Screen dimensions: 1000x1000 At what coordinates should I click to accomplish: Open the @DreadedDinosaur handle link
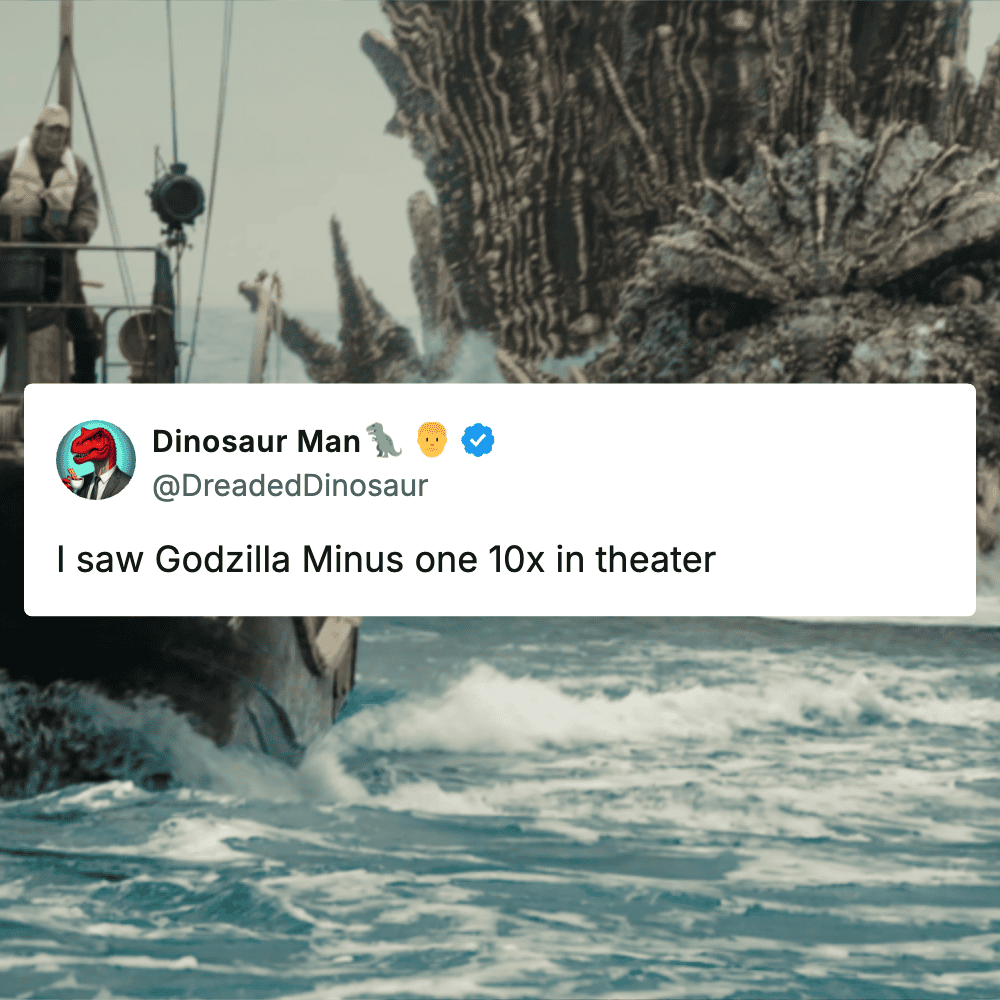290,486
